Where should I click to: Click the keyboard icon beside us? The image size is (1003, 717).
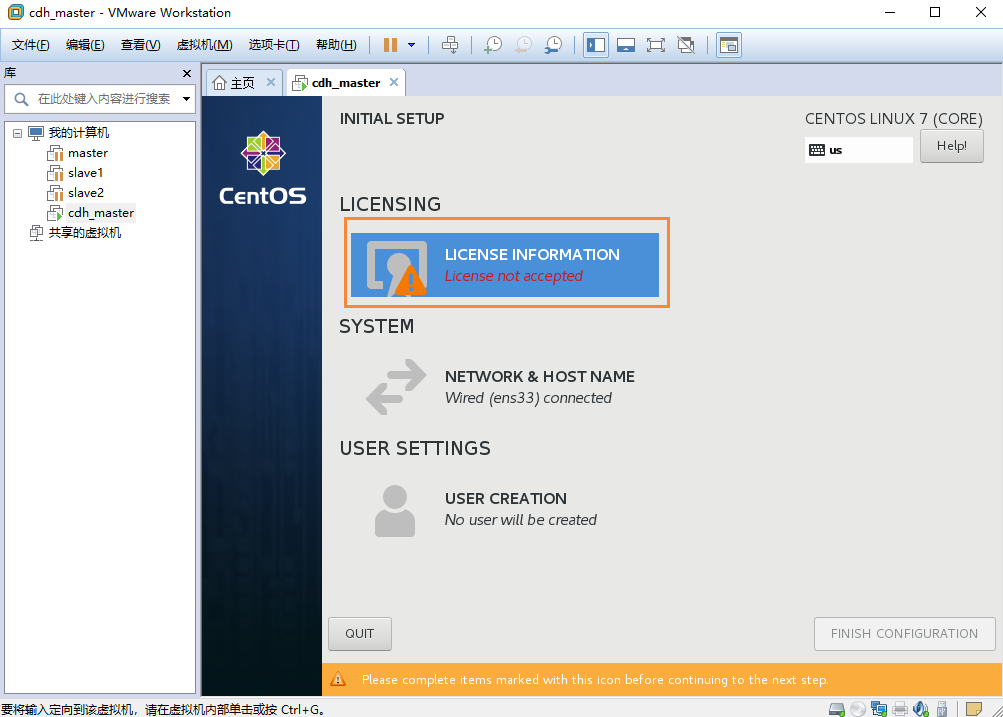817,150
